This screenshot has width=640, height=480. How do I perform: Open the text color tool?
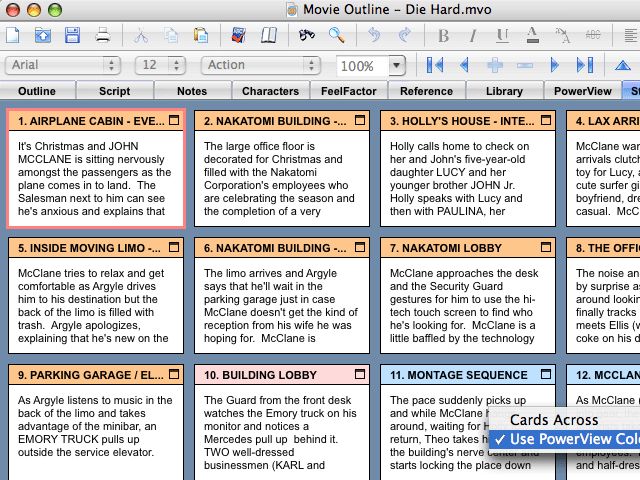click(x=532, y=36)
